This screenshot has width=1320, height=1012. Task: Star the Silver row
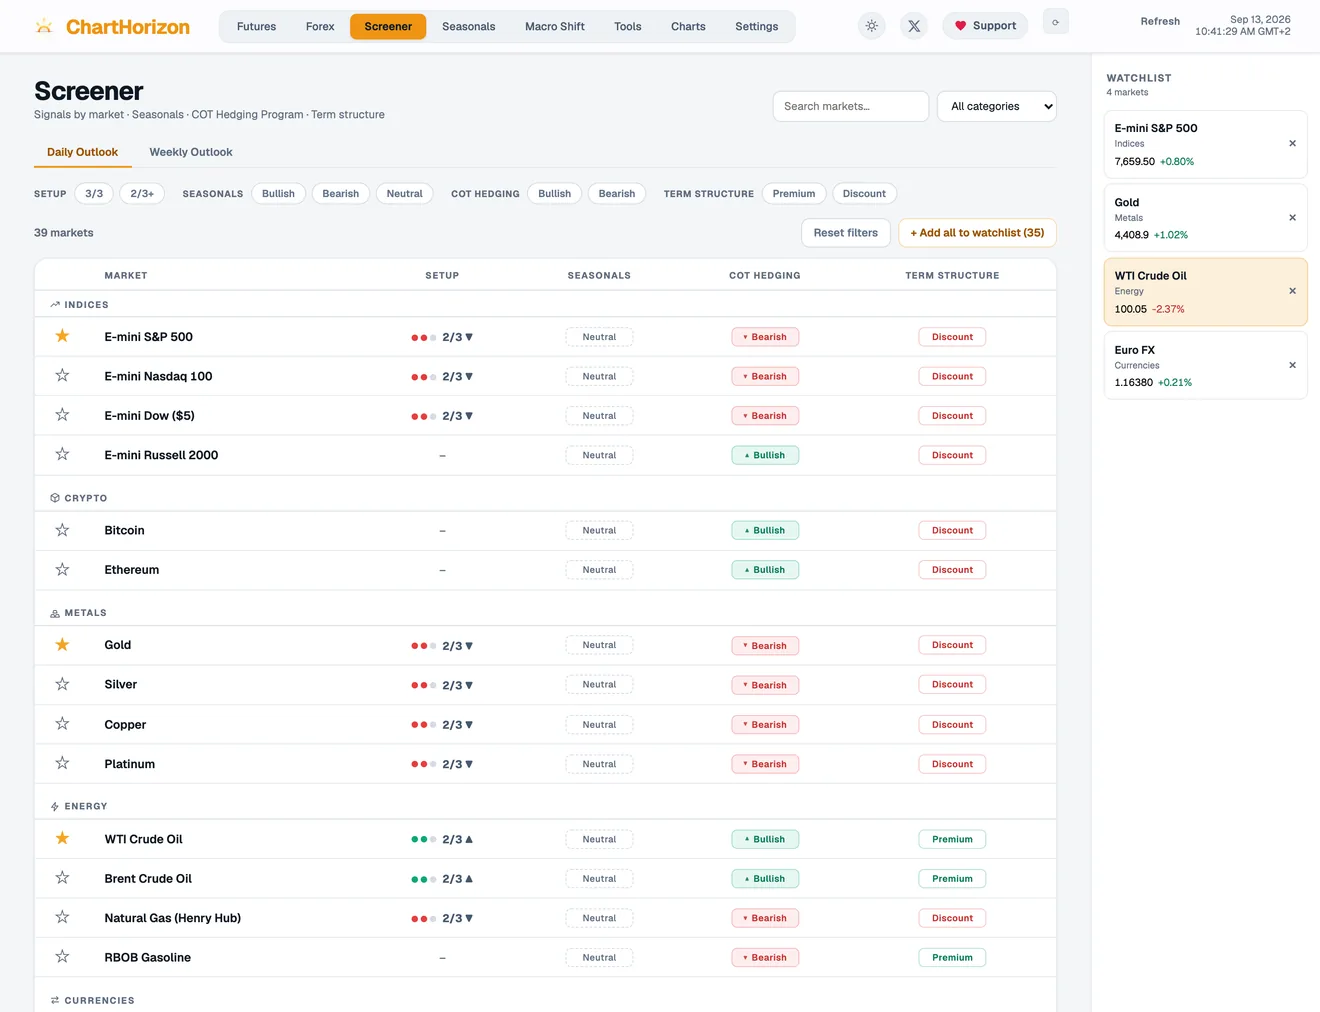(x=62, y=685)
